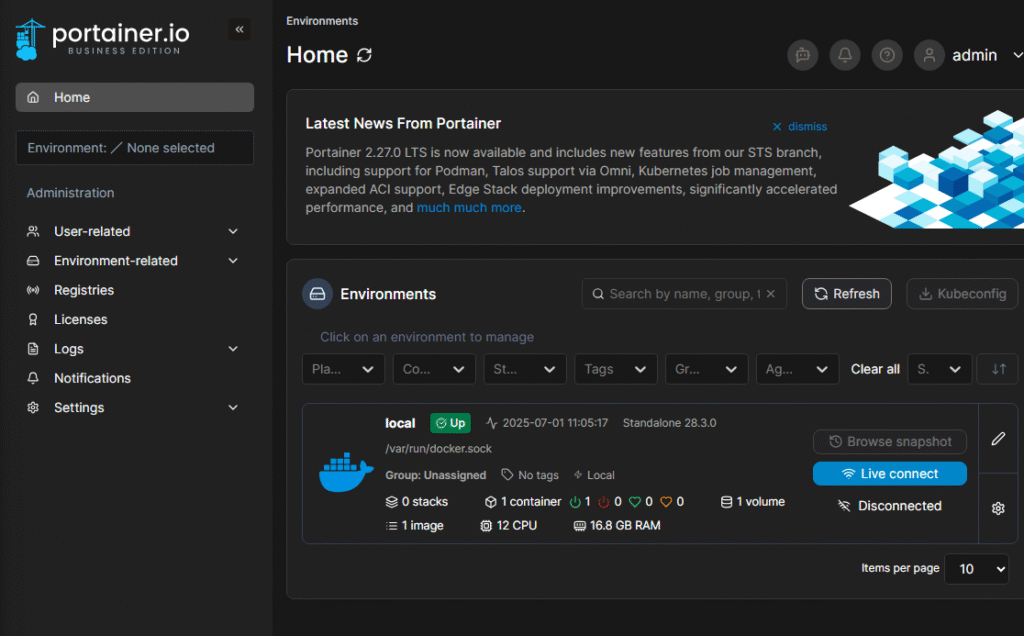Image resolution: width=1024 pixels, height=636 pixels.
Task: Click the Docker whale icon of local
Action: [x=346, y=472]
